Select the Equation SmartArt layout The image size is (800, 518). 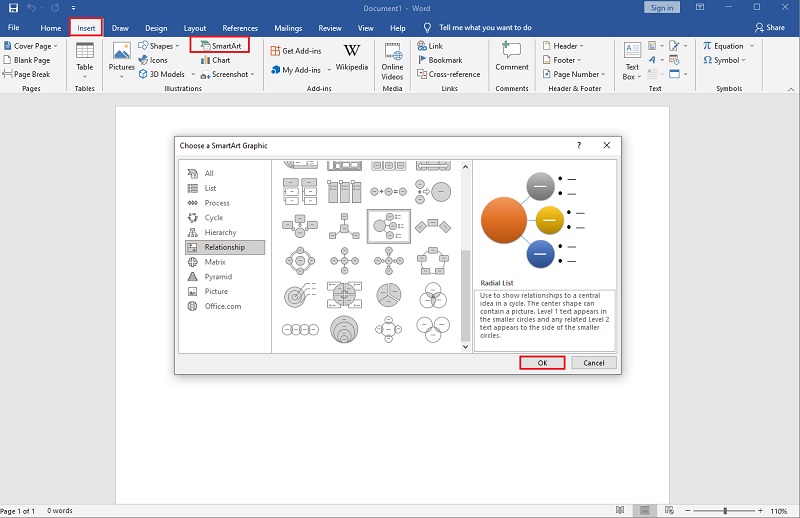(x=389, y=192)
